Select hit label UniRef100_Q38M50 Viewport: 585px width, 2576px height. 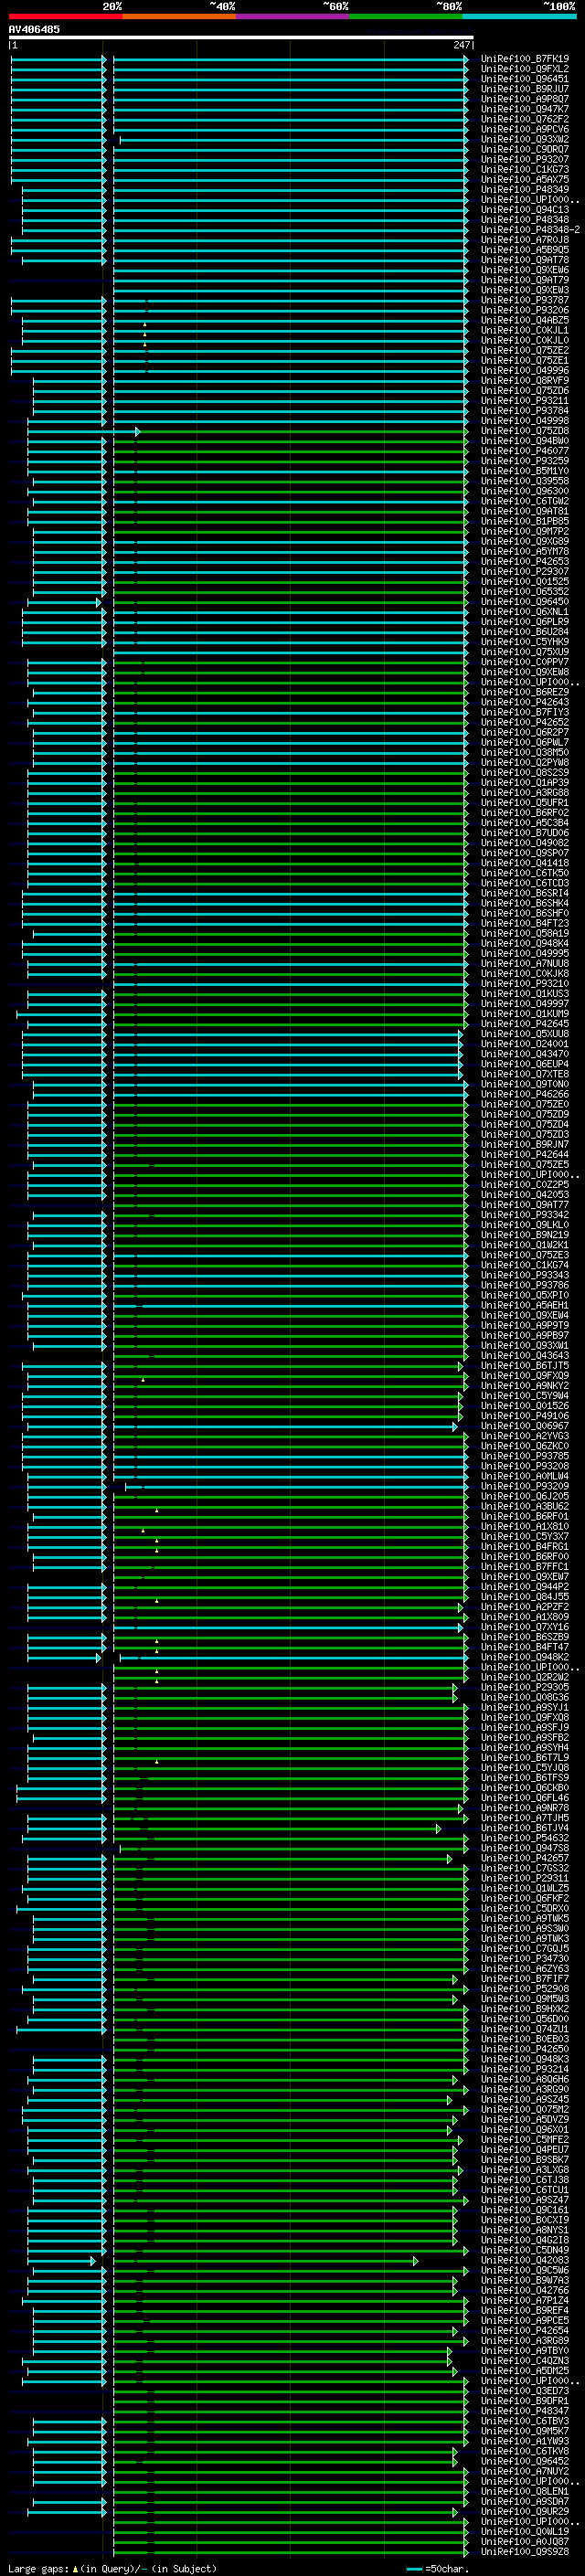(525, 752)
